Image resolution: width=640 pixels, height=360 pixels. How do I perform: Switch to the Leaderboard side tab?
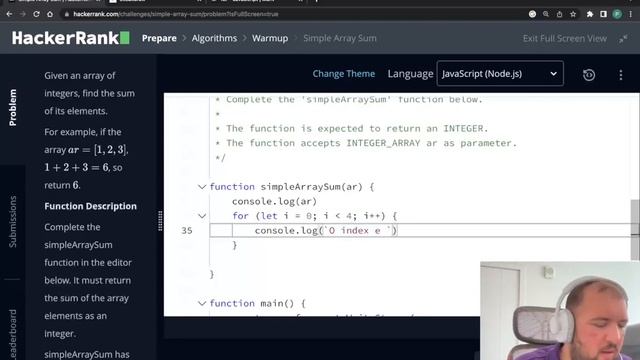(x=13, y=334)
